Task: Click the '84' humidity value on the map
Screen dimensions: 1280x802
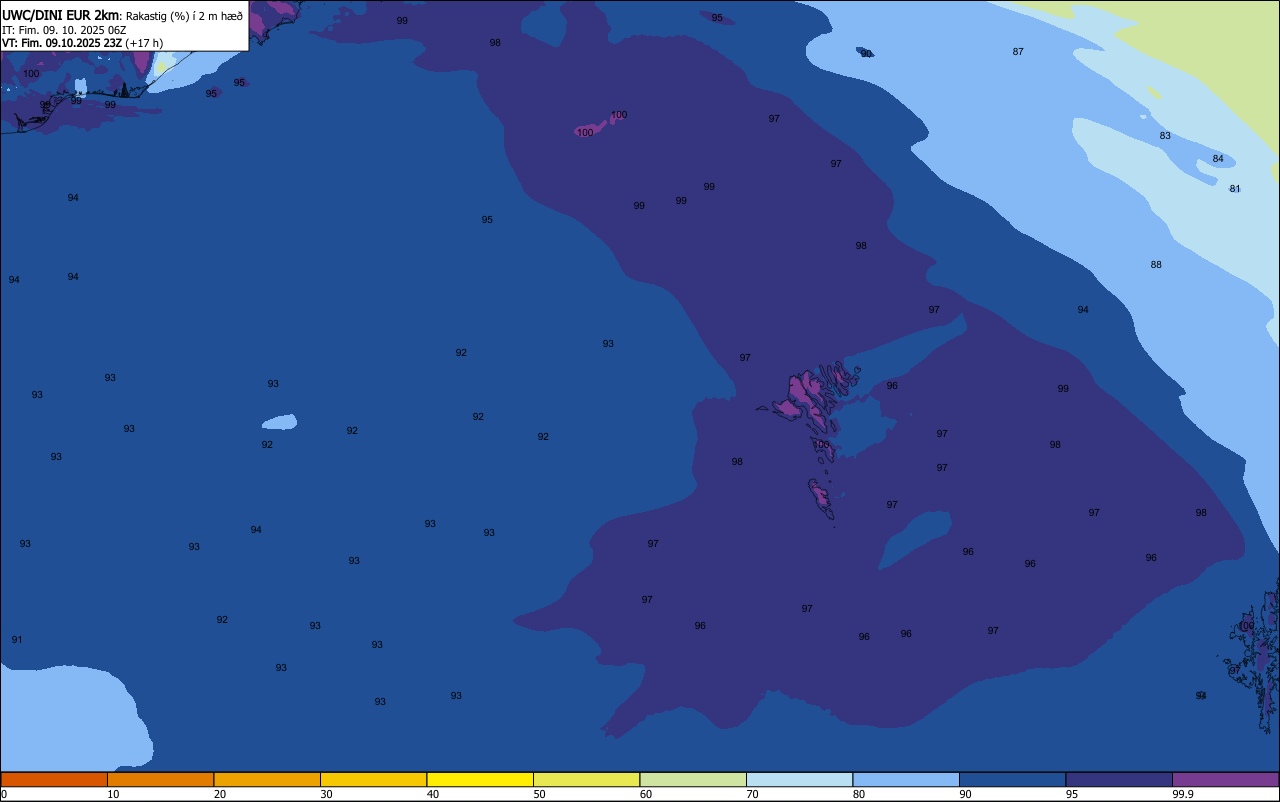Action: [1218, 159]
